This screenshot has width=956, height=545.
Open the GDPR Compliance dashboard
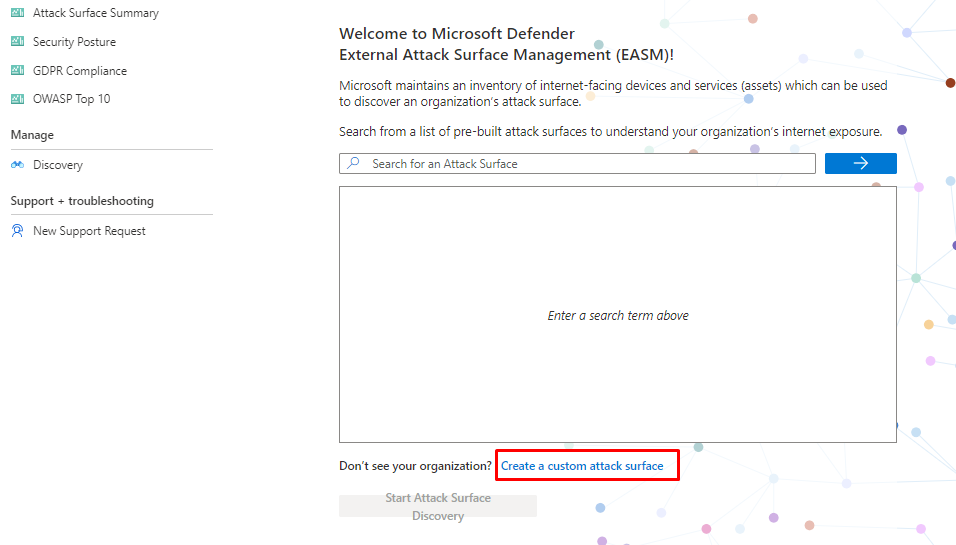tap(79, 71)
